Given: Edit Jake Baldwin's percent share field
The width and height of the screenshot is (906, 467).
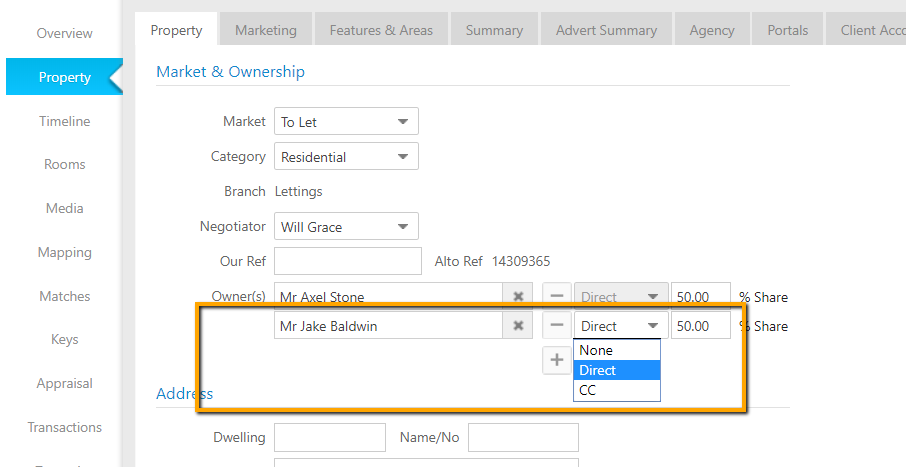Looking at the screenshot, I should 700,326.
